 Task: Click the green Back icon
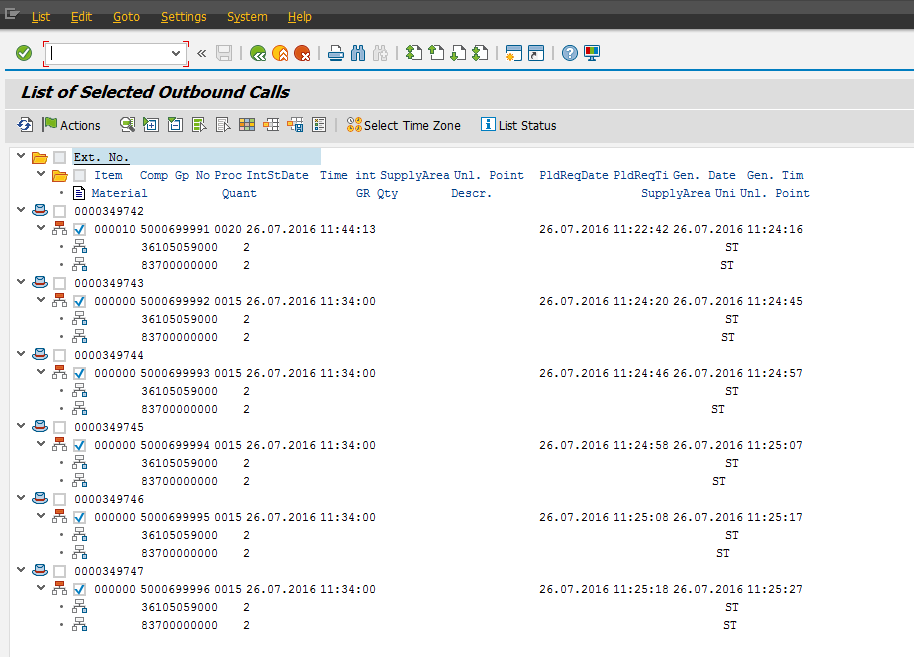(258, 54)
